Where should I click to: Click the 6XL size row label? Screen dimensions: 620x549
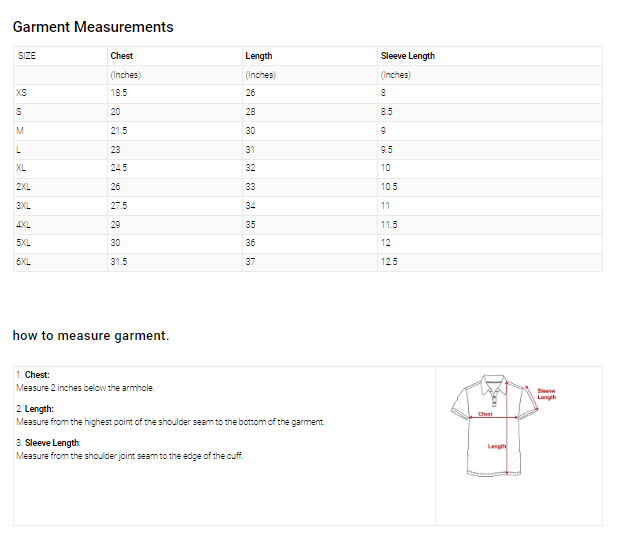(24, 262)
